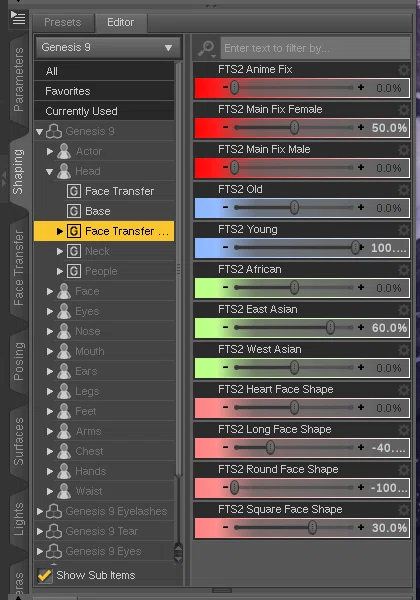
Task: Click the Genesis 9 figure icon in tree
Action: [54, 131]
